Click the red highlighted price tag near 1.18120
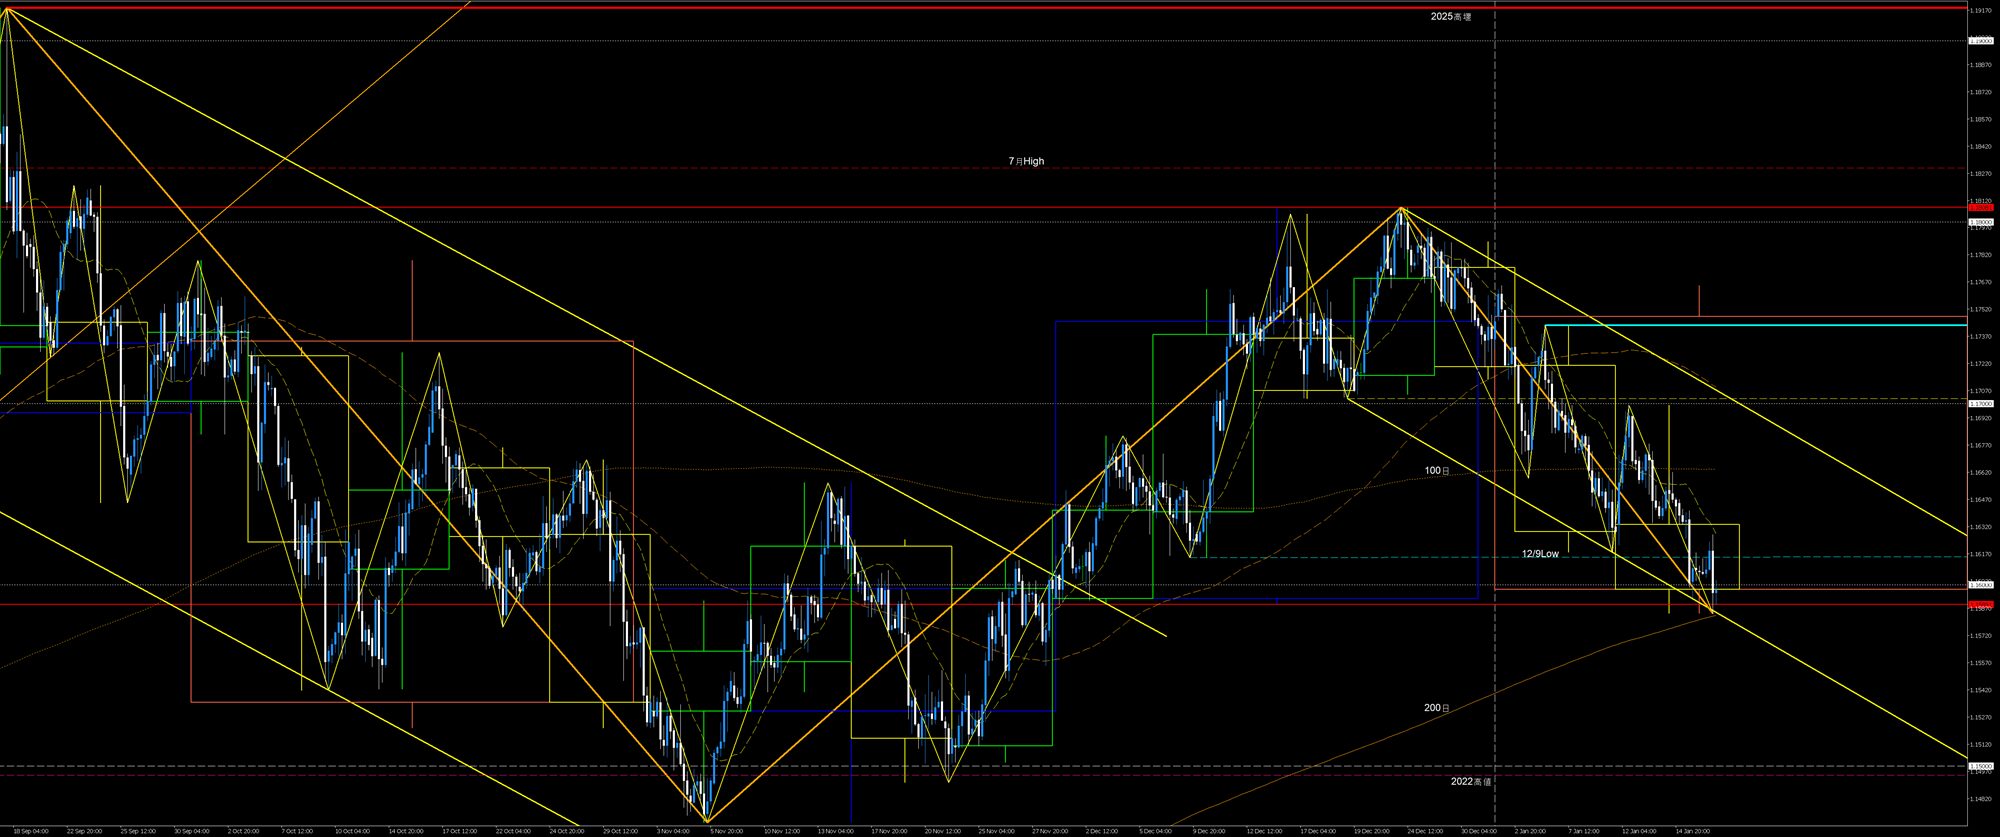 (1979, 206)
